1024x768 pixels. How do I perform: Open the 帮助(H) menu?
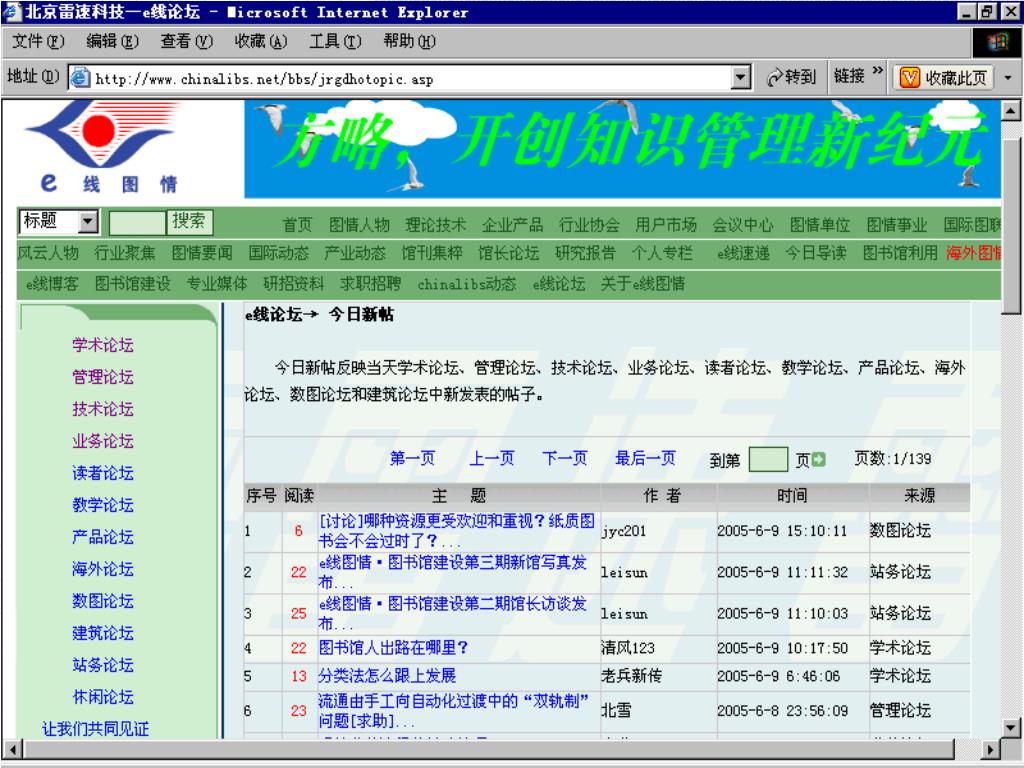click(409, 42)
